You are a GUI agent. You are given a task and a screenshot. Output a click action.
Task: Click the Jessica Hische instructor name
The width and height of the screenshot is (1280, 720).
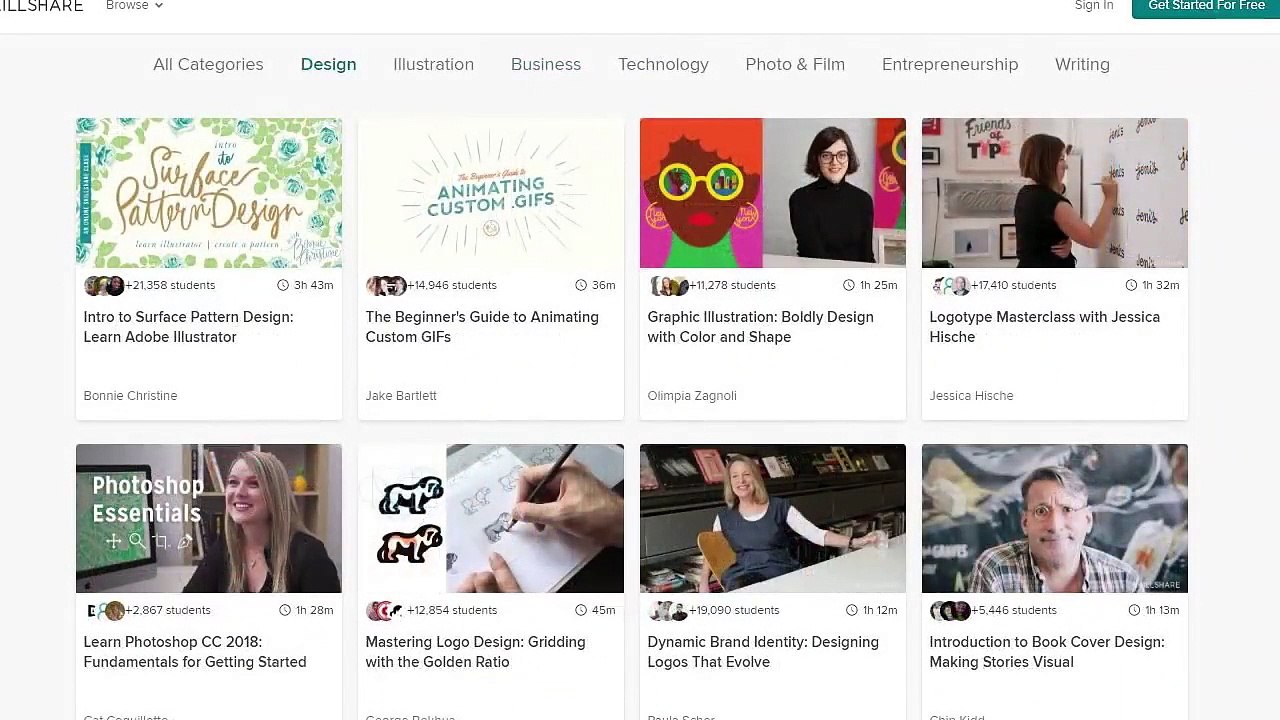point(971,396)
